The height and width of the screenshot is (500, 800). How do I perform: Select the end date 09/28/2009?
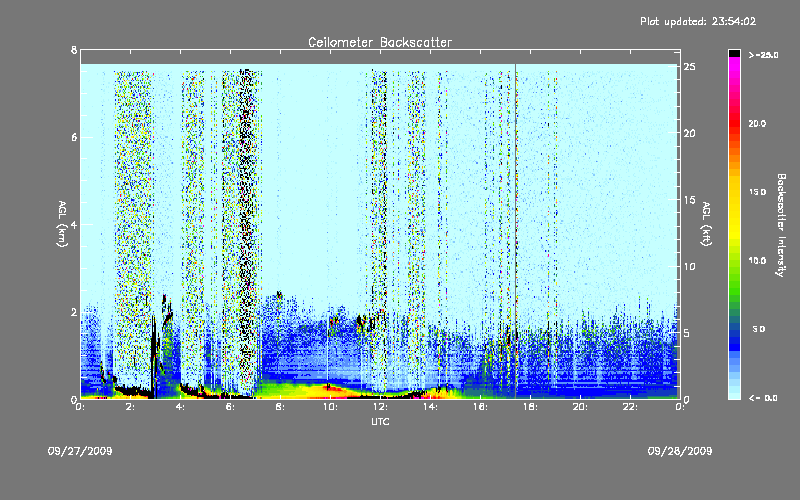(x=680, y=451)
